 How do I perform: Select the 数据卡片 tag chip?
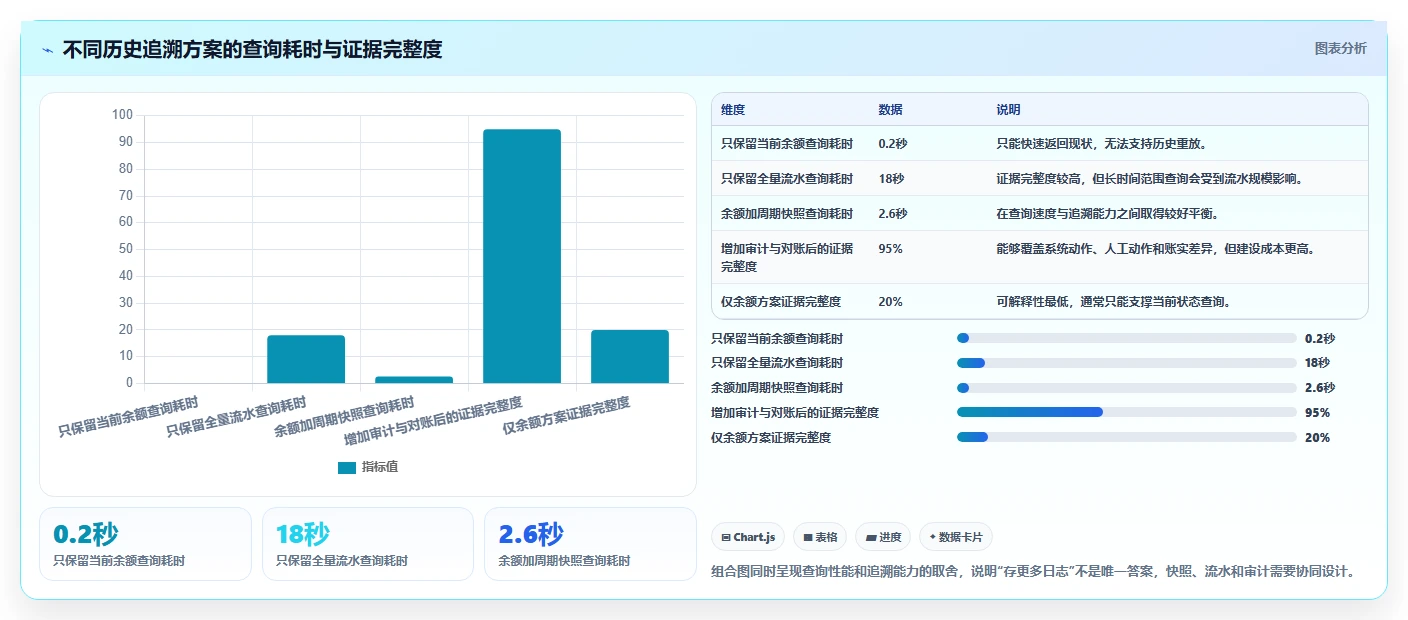956,537
